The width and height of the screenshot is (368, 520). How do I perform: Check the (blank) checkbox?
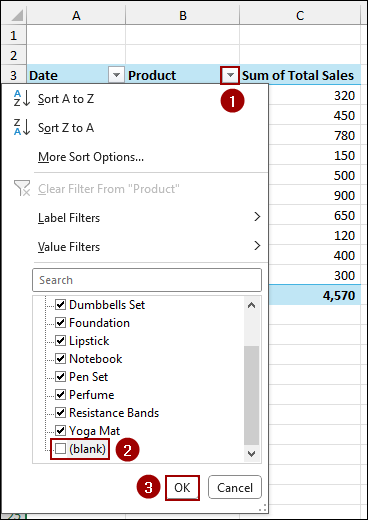pos(60,449)
